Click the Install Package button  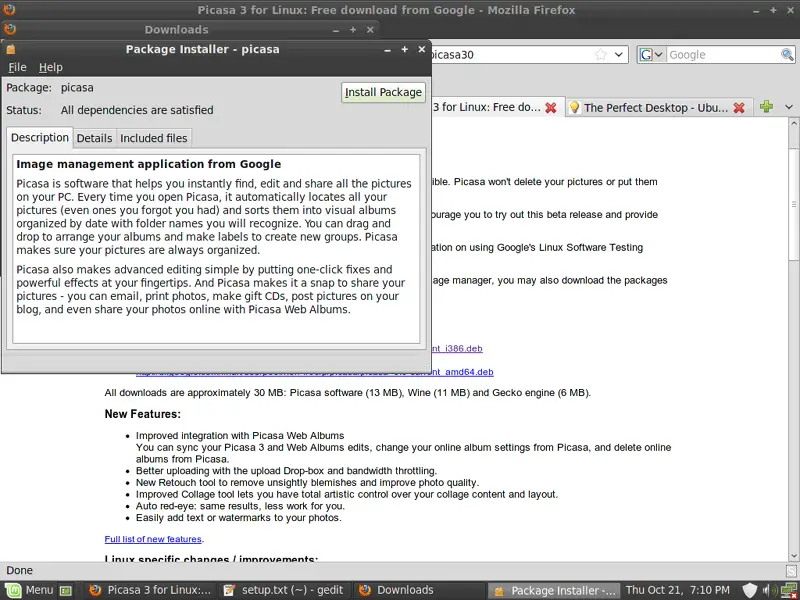coord(383,92)
